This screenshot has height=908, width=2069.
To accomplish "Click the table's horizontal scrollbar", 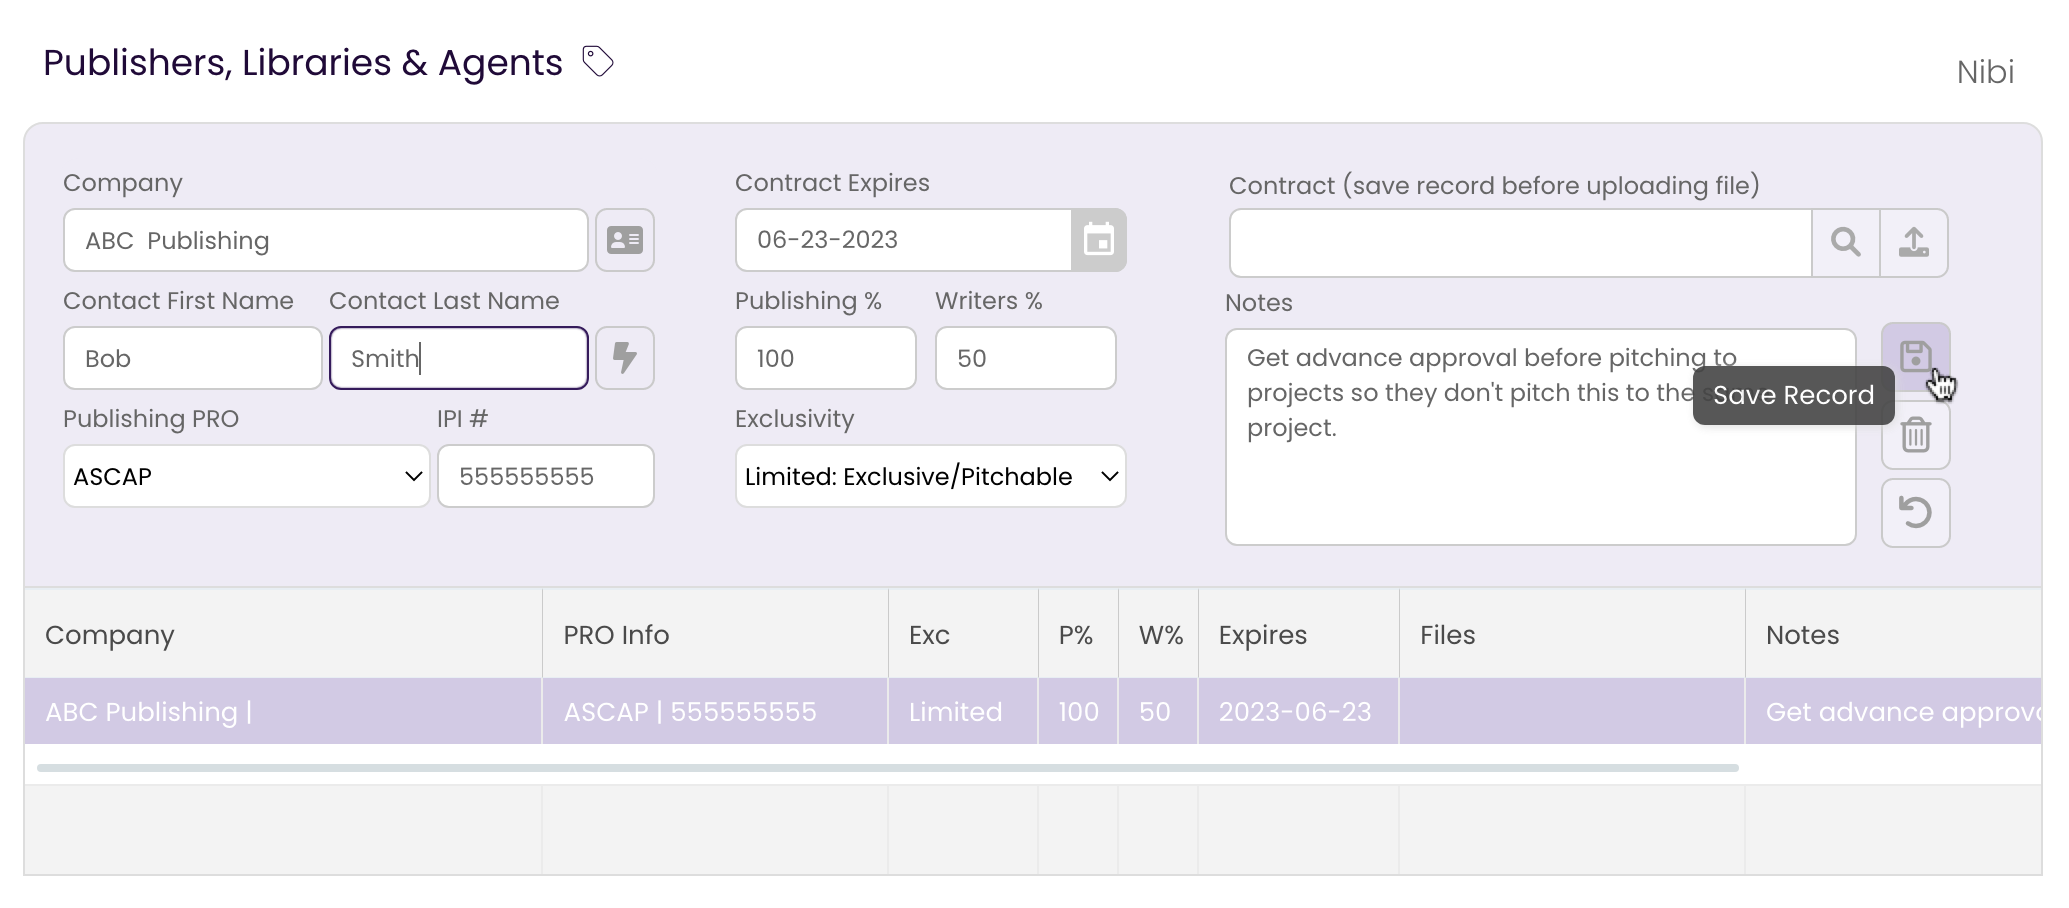I will [888, 768].
